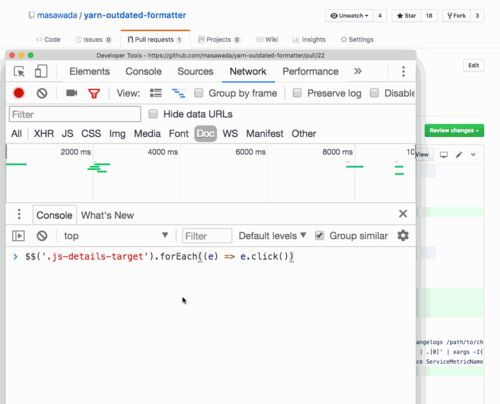Fork the repository

(x=456, y=16)
